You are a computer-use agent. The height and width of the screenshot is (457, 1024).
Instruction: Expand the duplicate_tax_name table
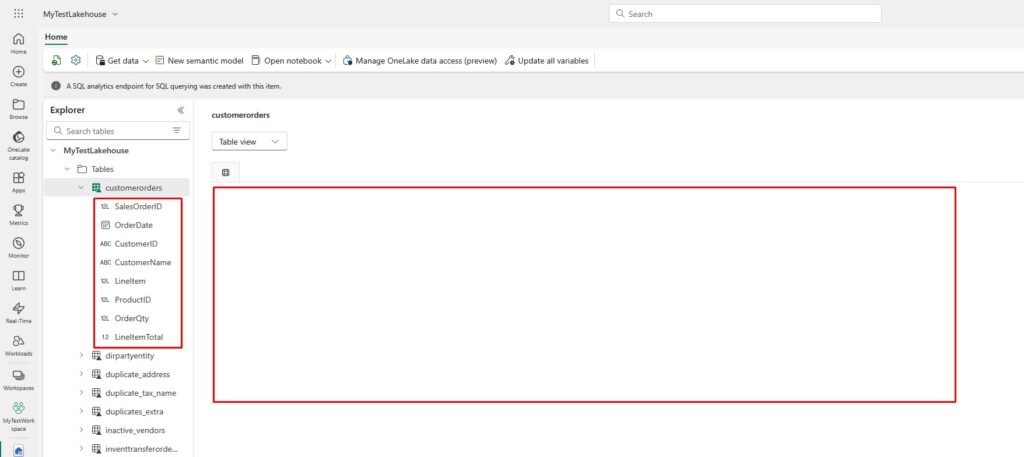[x=81, y=393]
